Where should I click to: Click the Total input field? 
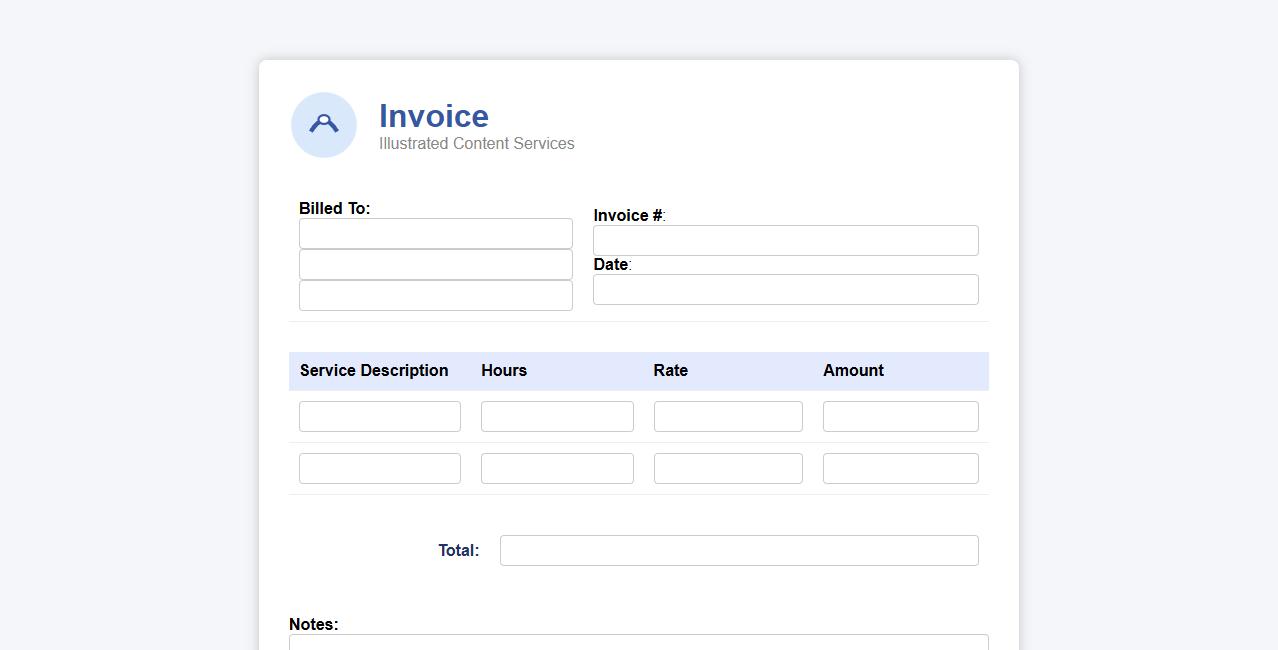tap(739, 551)
